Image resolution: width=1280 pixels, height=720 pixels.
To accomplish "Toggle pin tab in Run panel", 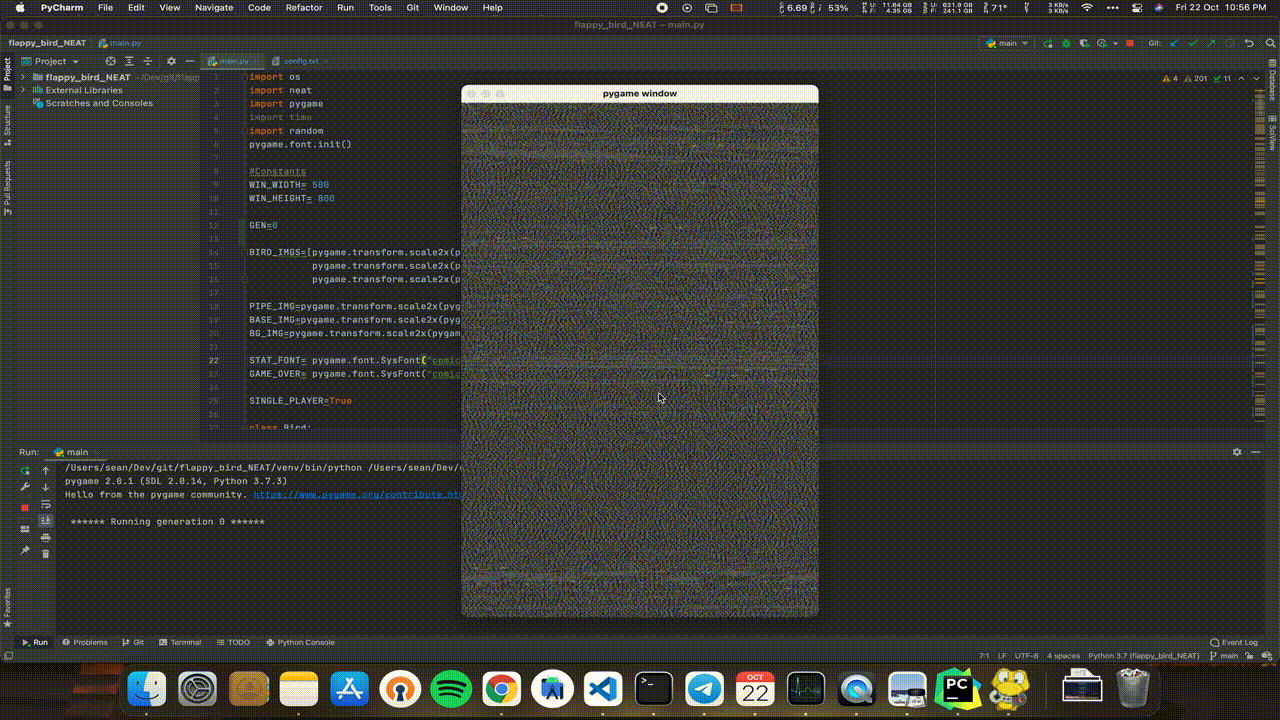I will click(x=25, y=550).
